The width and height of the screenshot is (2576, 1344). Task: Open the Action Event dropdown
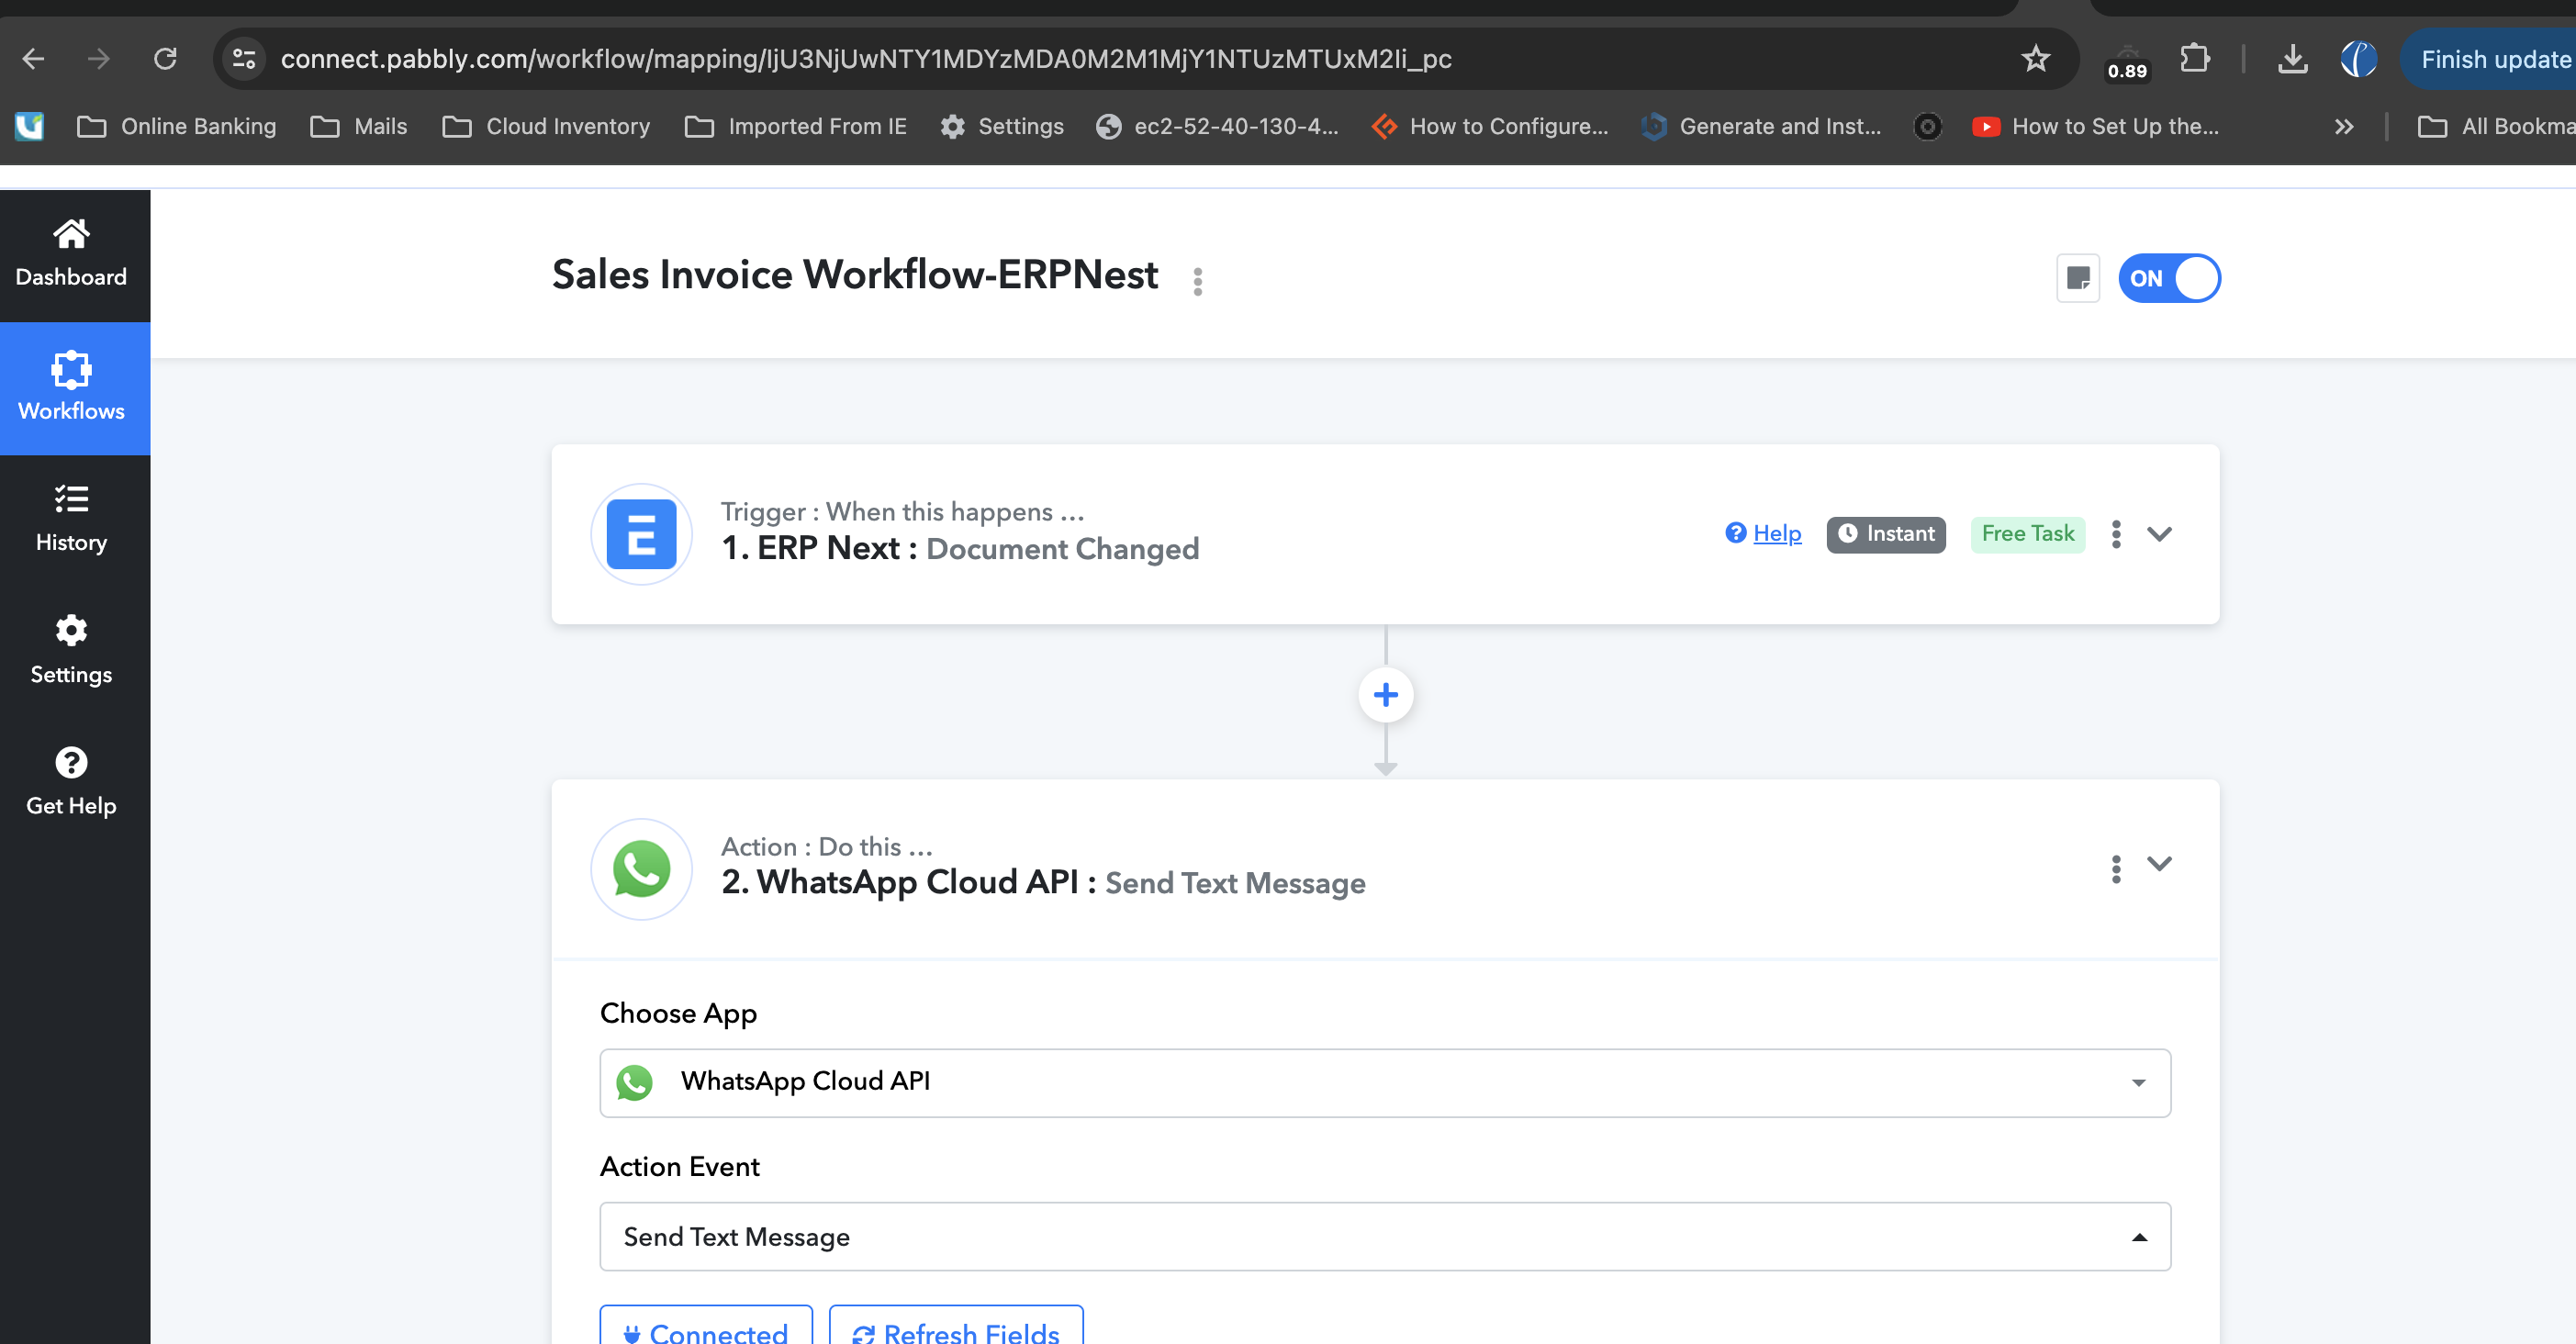click(1385, 1236)
